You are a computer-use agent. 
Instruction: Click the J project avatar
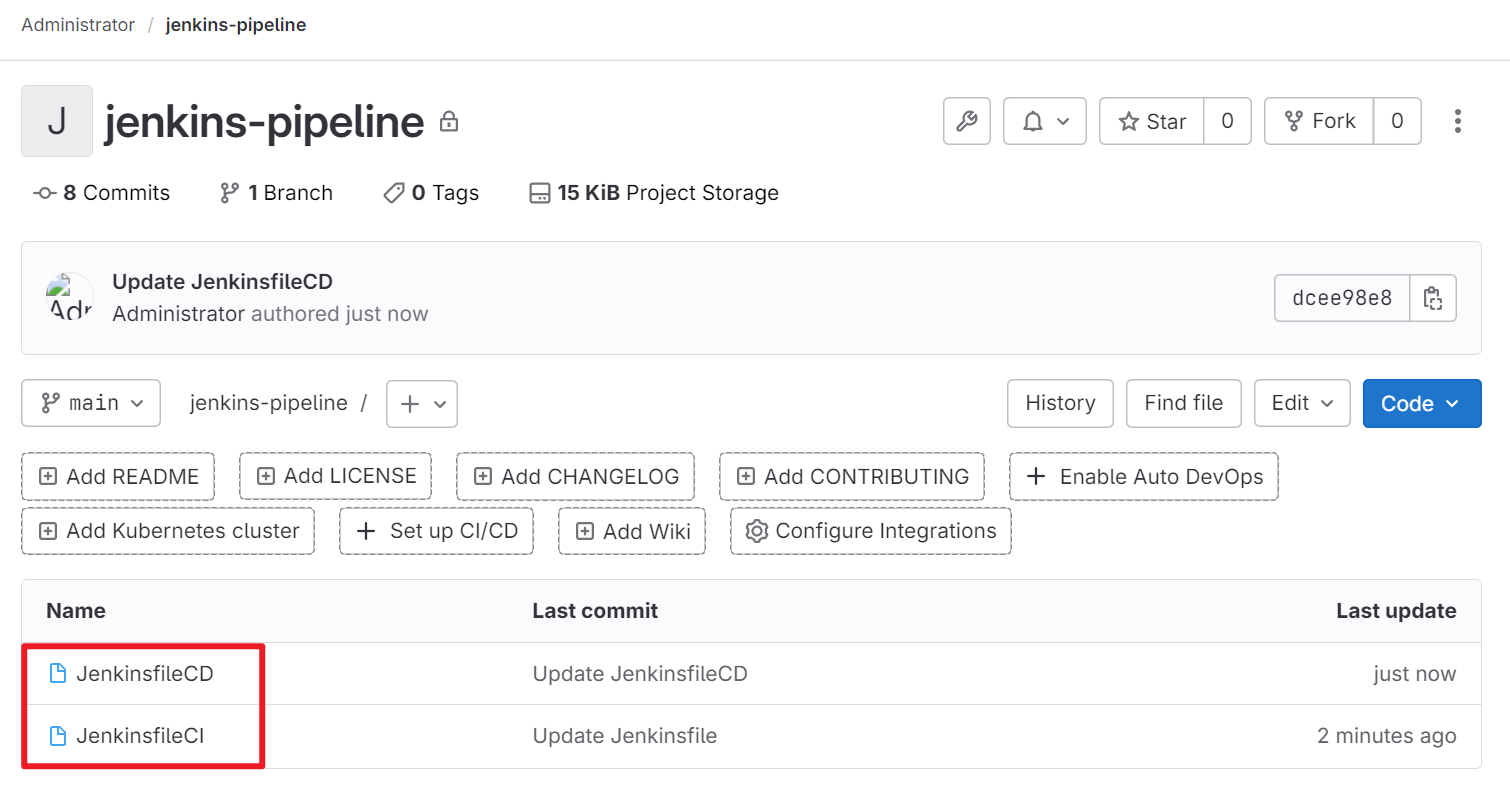coord(57,121)
